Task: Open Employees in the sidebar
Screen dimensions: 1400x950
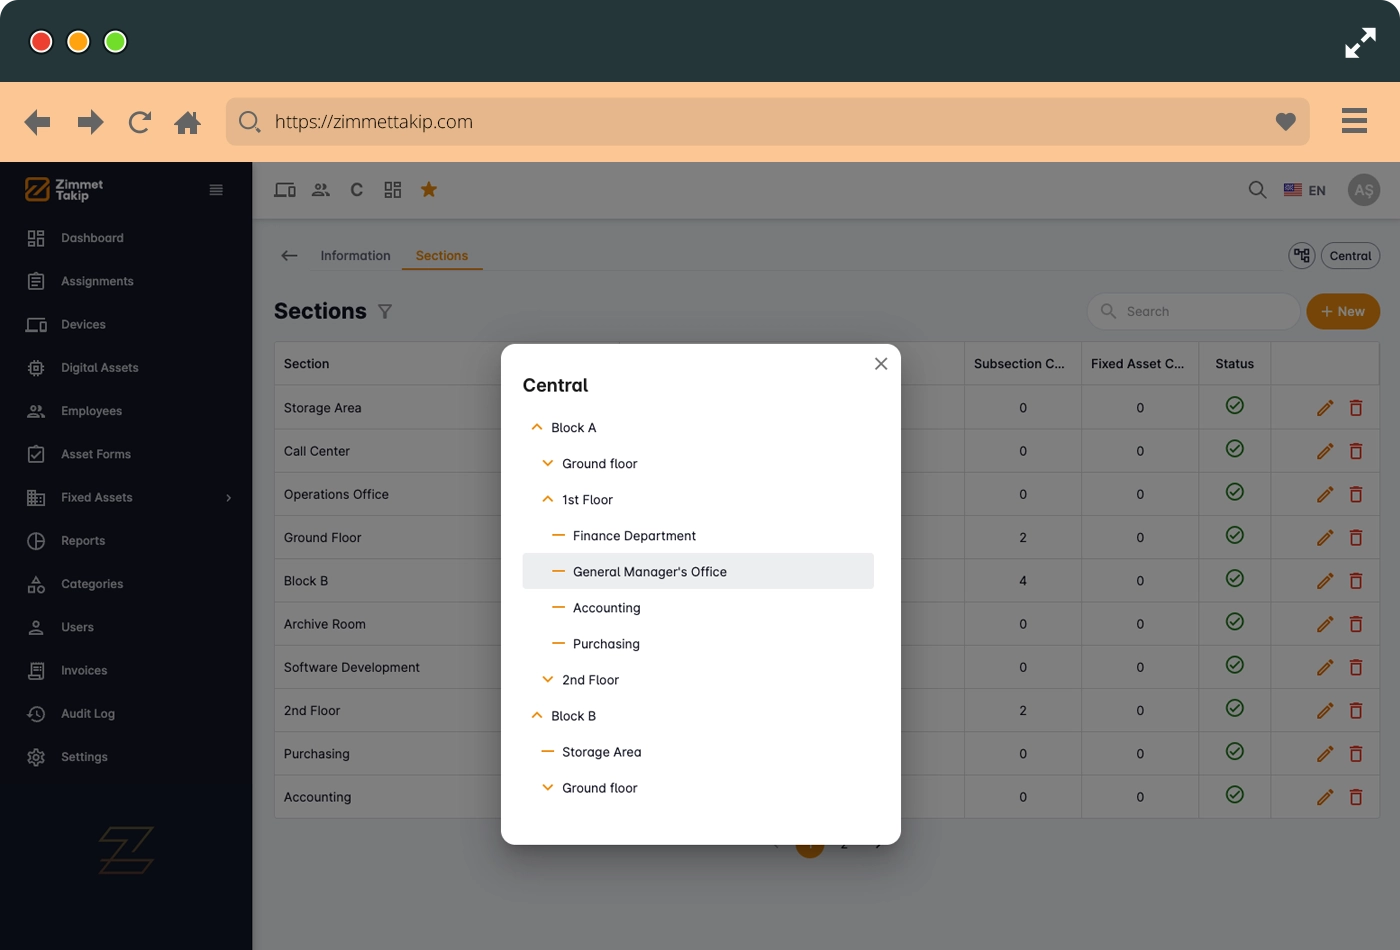Action: tap(91, 411)
